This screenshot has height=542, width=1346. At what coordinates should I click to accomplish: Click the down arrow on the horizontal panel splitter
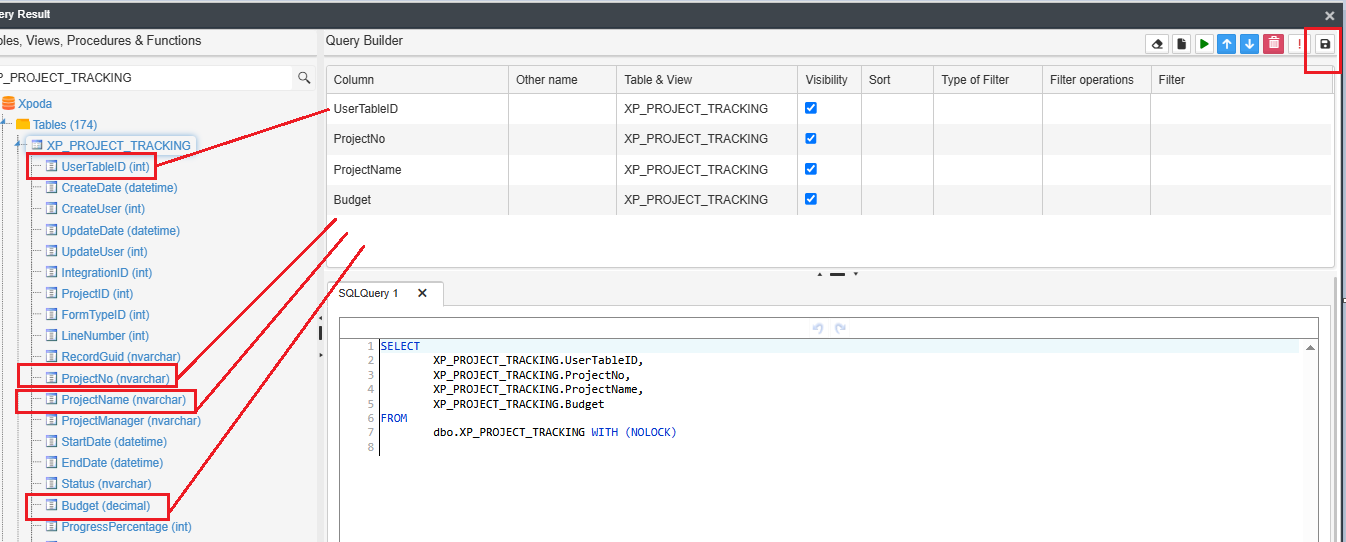pyautogui.click(x=855, y=274)
